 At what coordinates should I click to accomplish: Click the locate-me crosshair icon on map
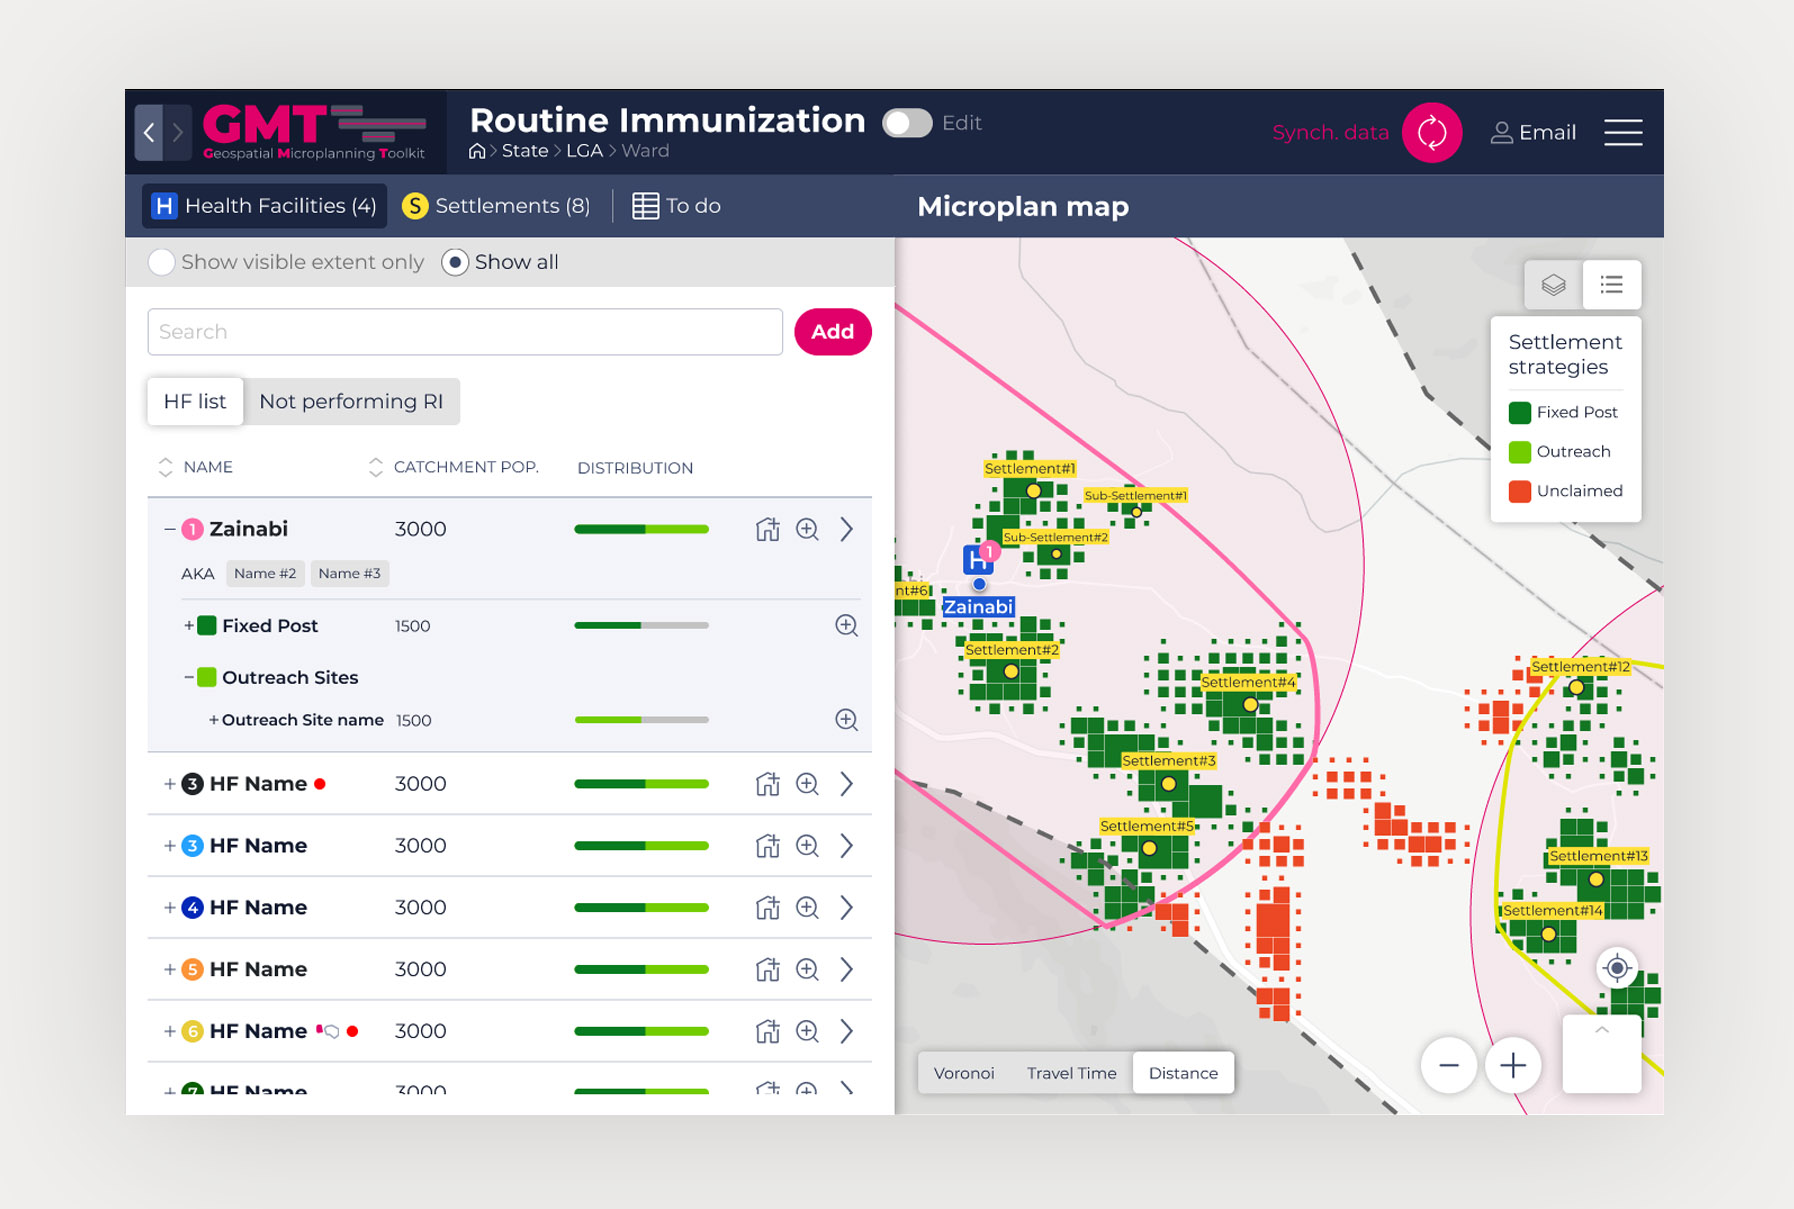[1616, 968]
